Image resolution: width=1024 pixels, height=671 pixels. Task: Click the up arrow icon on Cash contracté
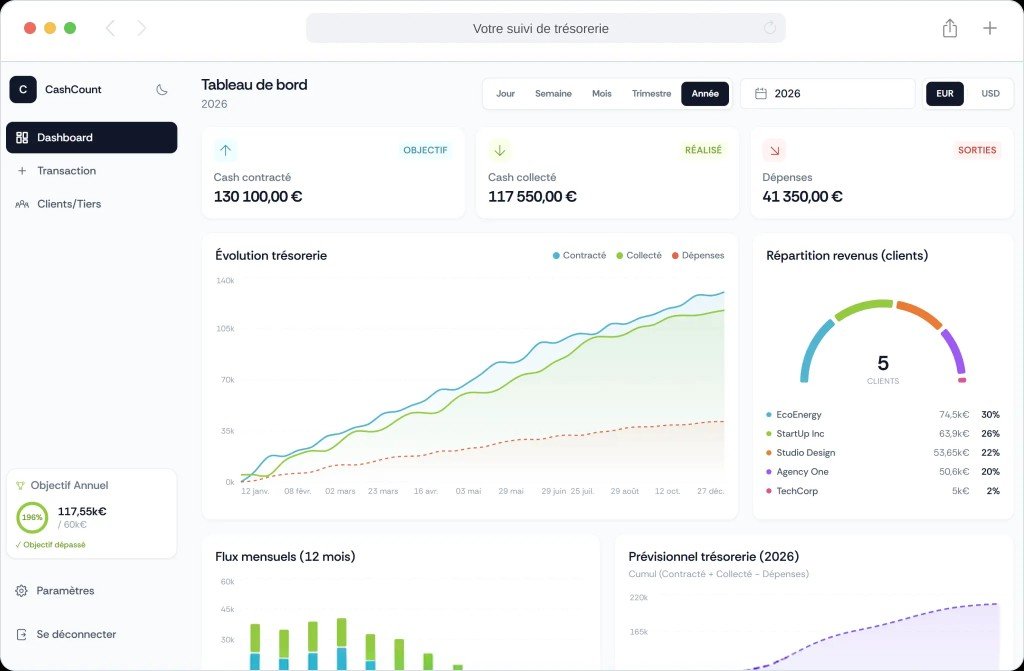coord(225,150)
